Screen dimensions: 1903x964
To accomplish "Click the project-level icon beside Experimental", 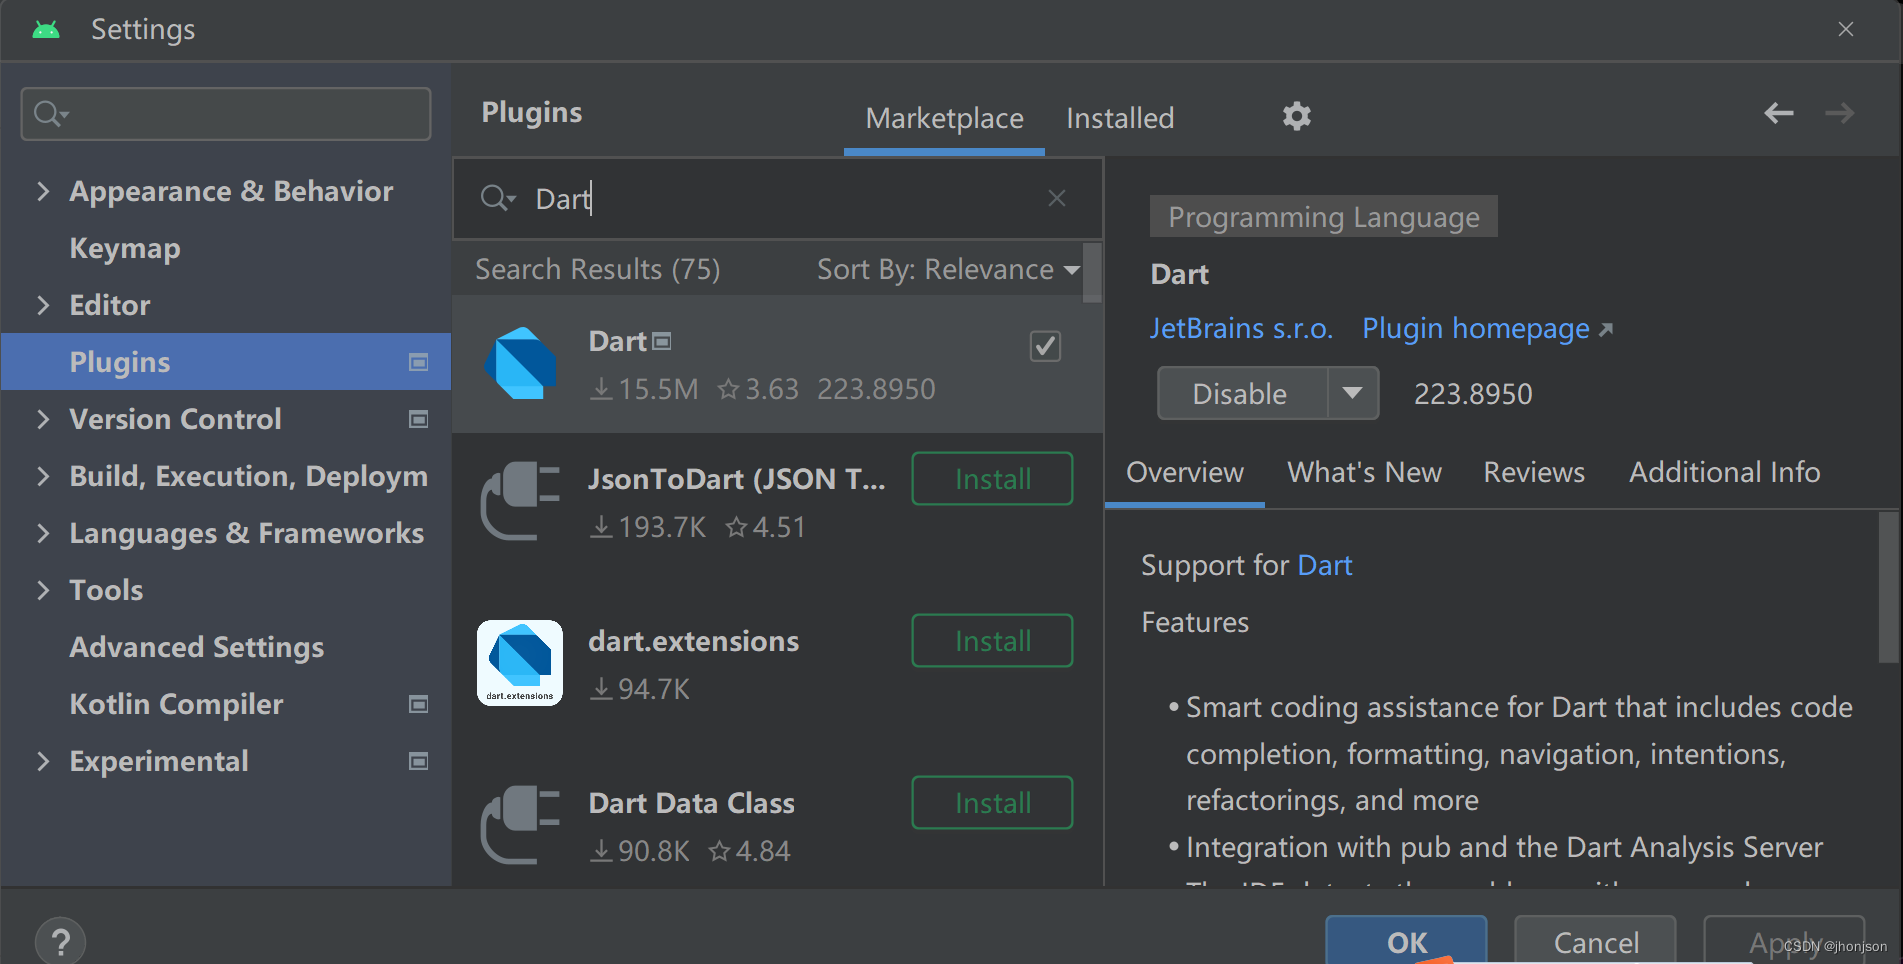I will point(419,761).
